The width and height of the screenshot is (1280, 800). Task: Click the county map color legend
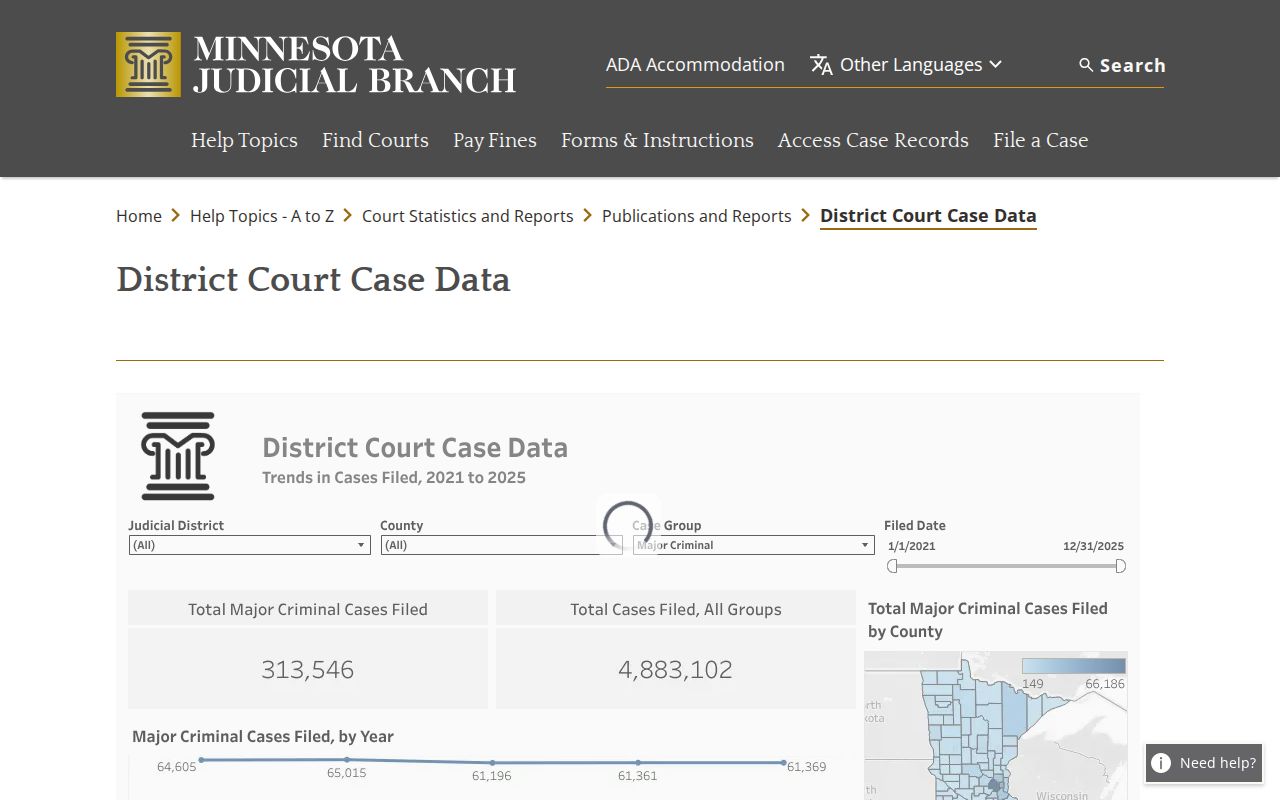pos(1073,665)
